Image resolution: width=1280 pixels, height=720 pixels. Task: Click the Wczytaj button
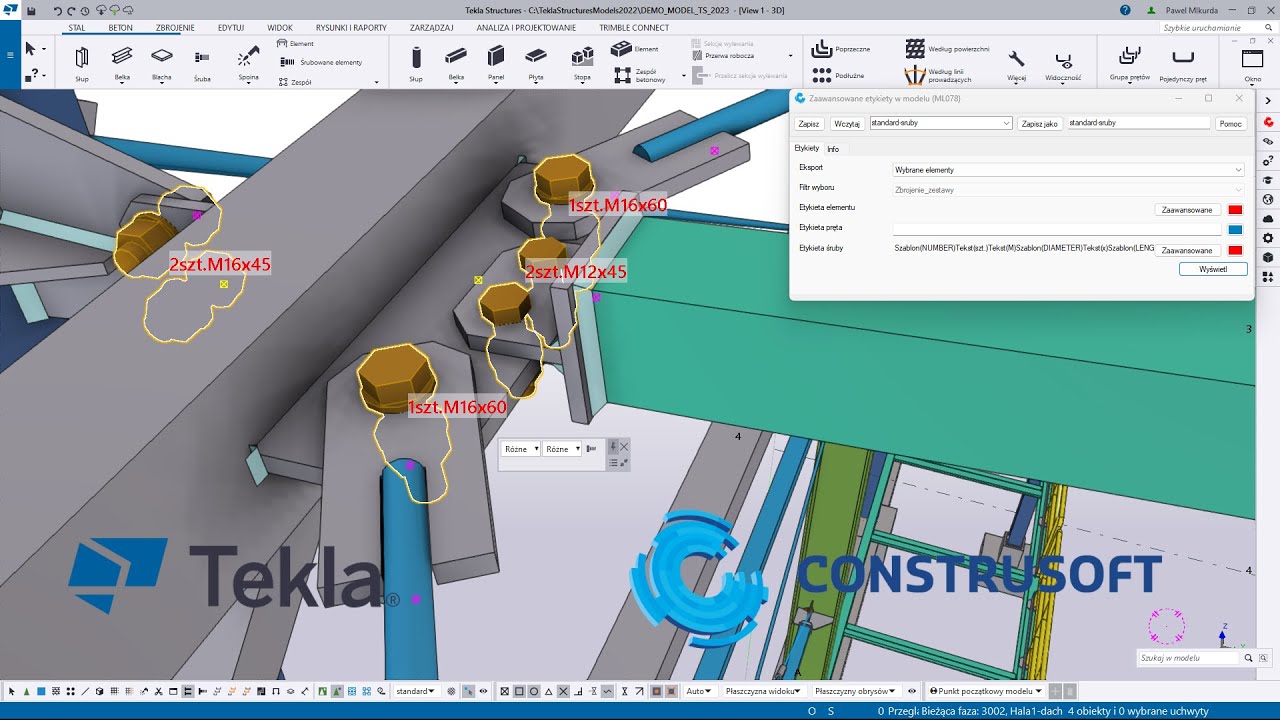tap(847, 124)
